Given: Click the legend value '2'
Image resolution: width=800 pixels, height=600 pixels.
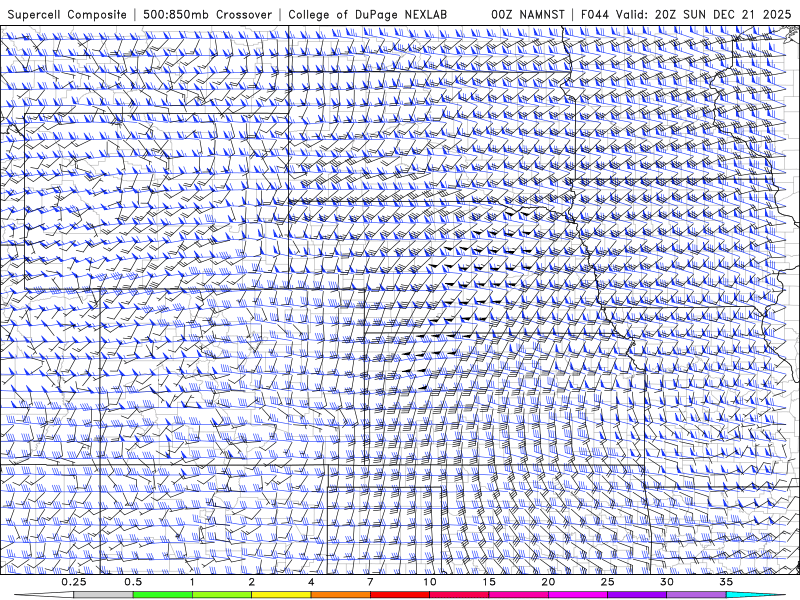Looking at the screenshot, I should (x=252, y=582).
